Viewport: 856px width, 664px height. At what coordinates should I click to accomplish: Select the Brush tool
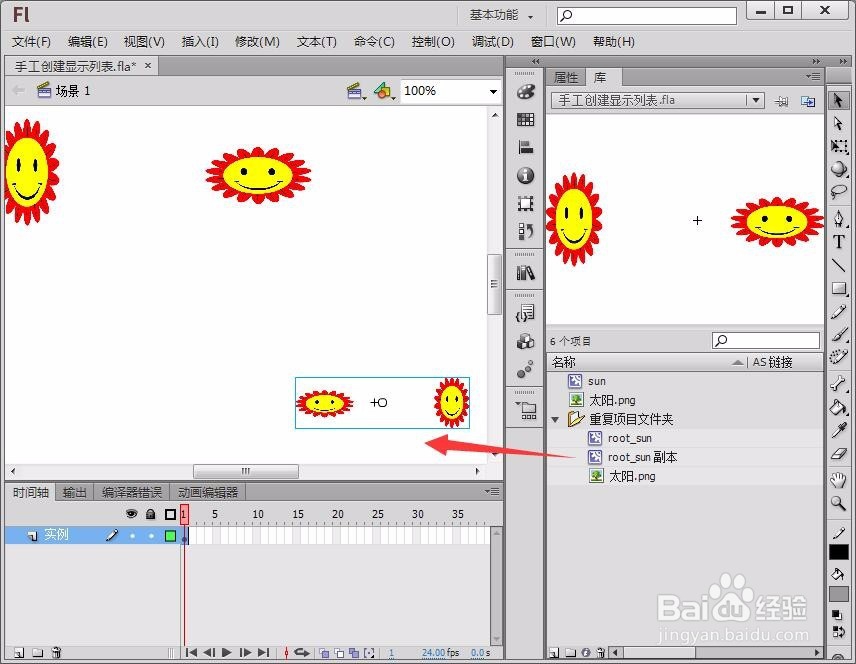(838, 336)
